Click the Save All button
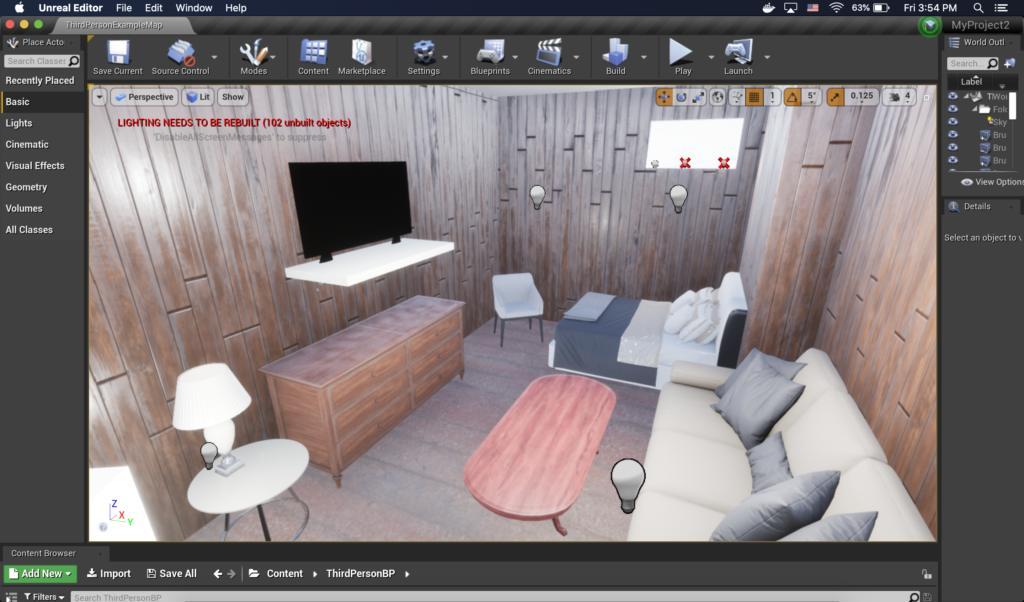 [x=172, y=574]
